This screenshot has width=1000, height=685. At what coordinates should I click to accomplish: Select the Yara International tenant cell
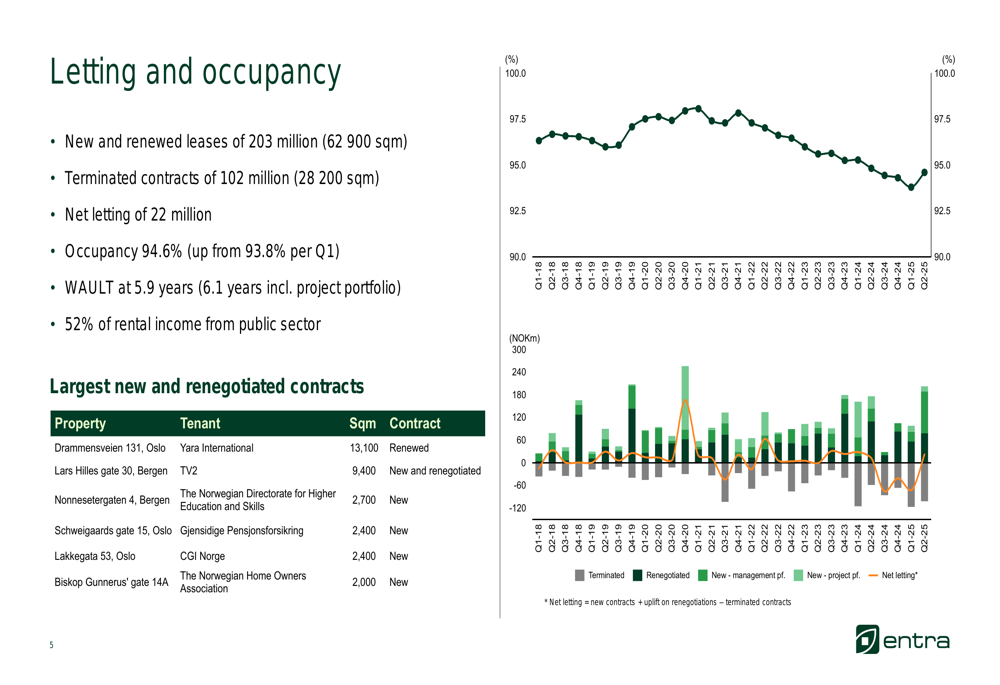pos(217,448)
